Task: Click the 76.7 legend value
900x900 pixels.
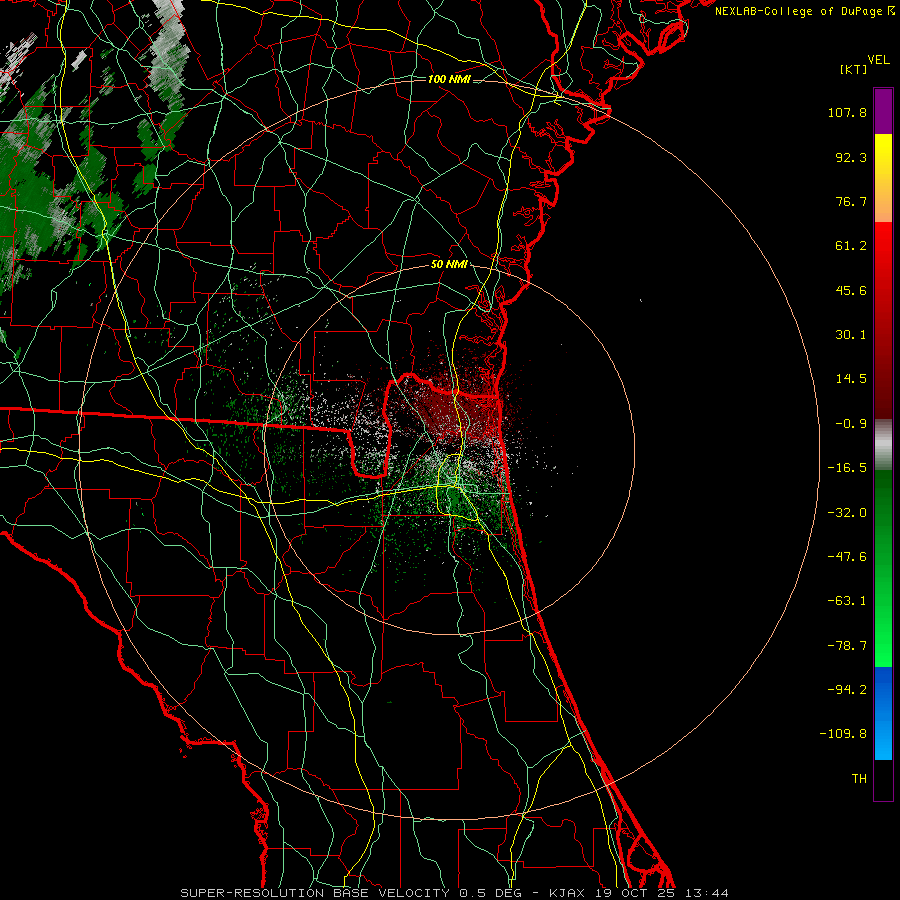Action: tap(851, 201)
